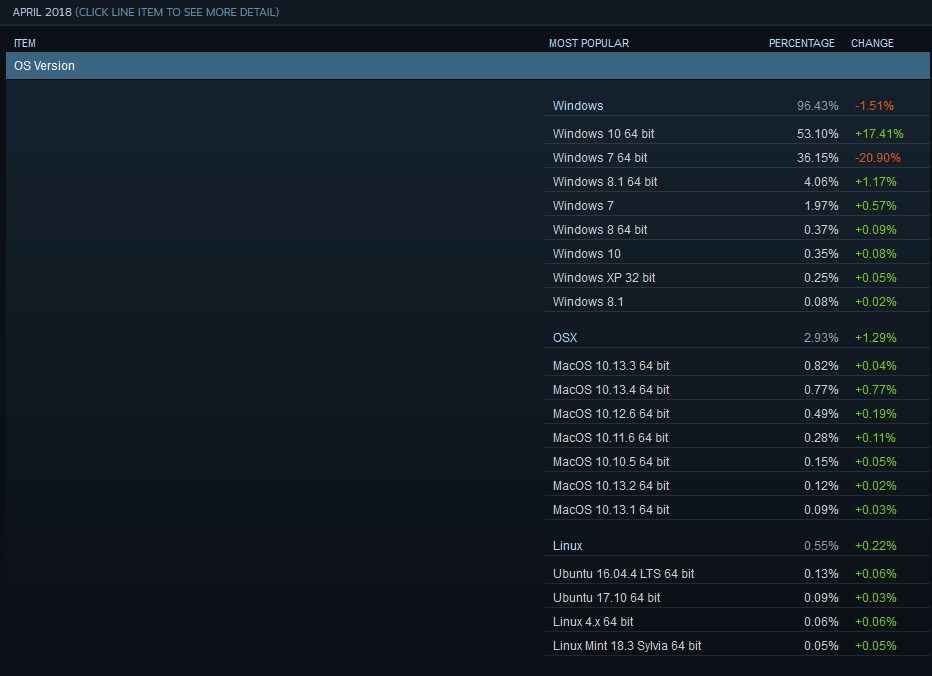932x676 pixels.
Task: Select the MacOS 10.13.4 64 bit row
Action: tap(737, 389)
